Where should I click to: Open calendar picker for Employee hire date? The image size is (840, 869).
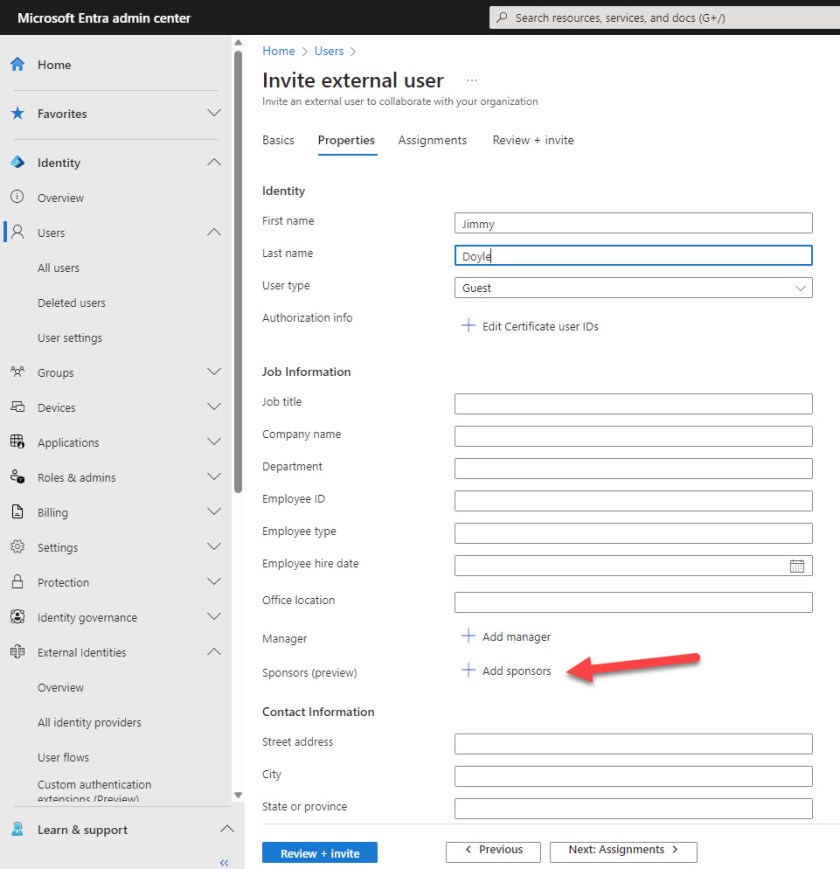click(797, 566)
